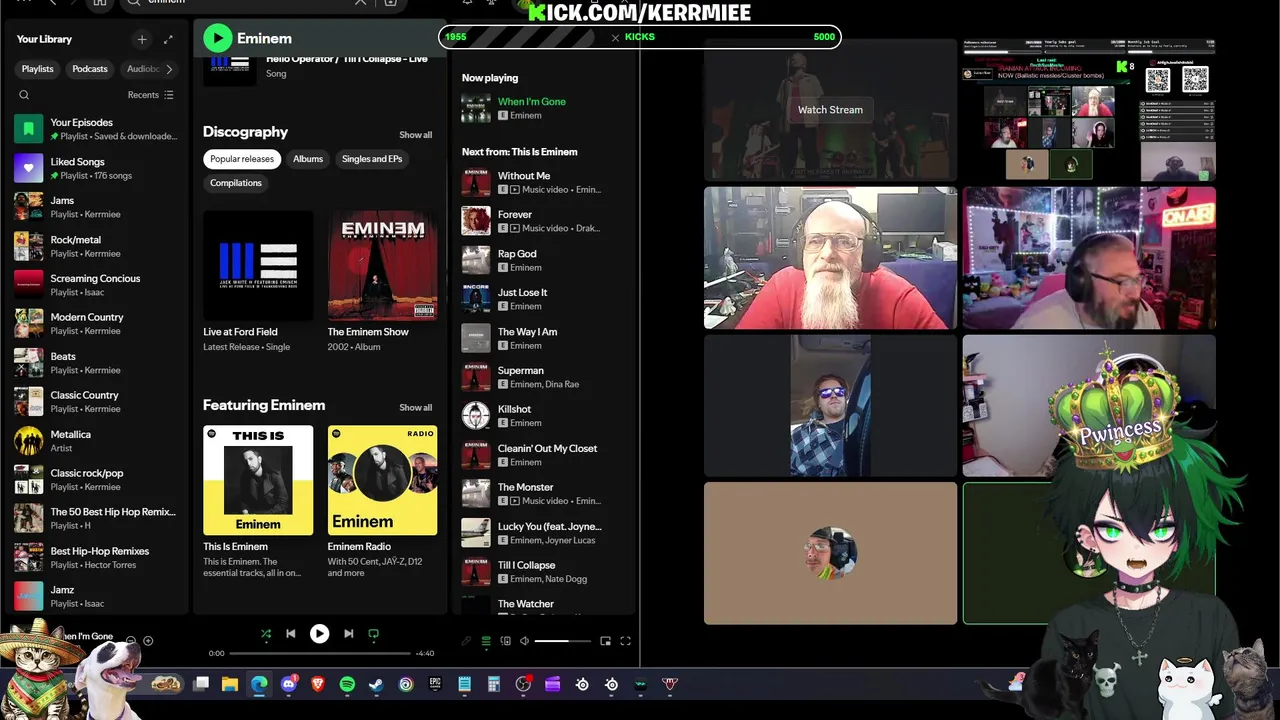
Task: Open the Modern Country playlist
Action: pos(97,324)
